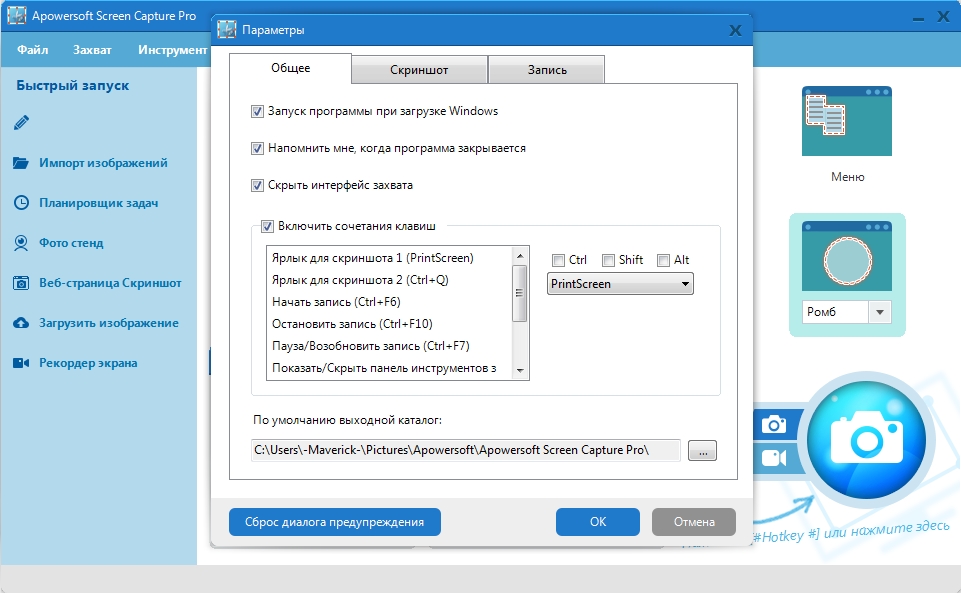Click the hotkey list scroll-down arrow
Image resolution: width=961 pixels, height=593 pixels.
pyautogui.click(x=520, y=370)
